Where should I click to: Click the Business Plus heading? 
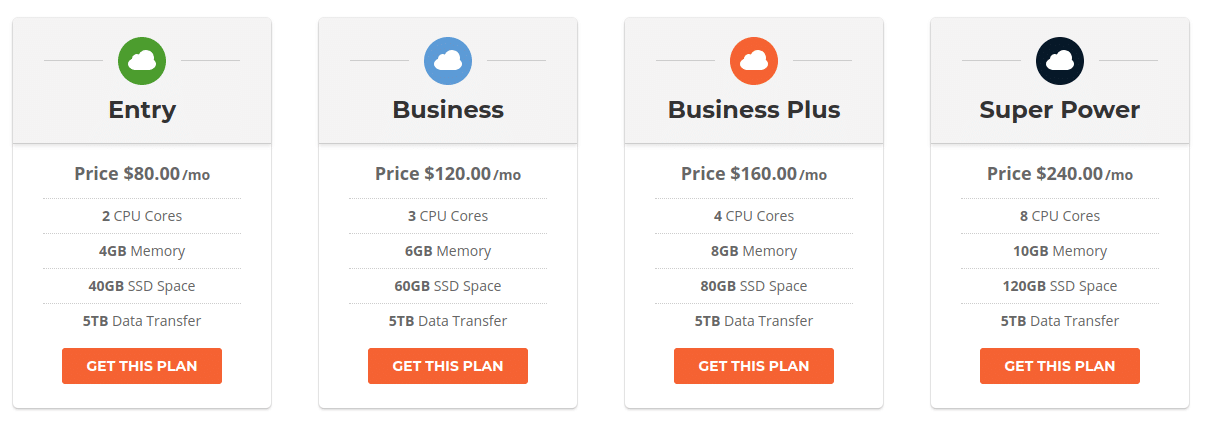click(x=754, y=109)
